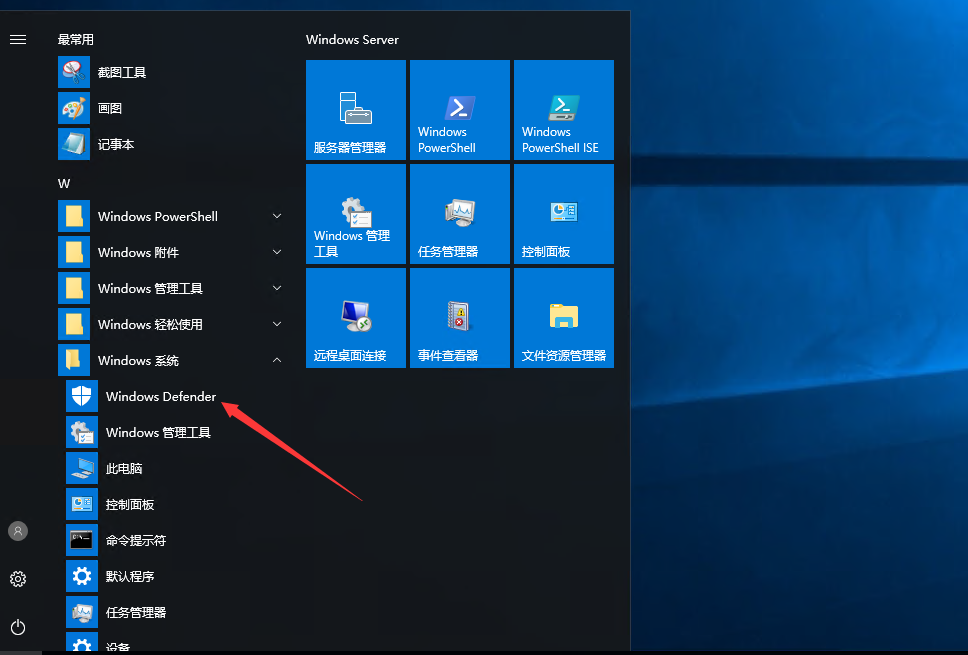The height and width of the screenshot is (655, 968).
Task: Launch the Windows PowerShell ISE tile
Action: 564,110
